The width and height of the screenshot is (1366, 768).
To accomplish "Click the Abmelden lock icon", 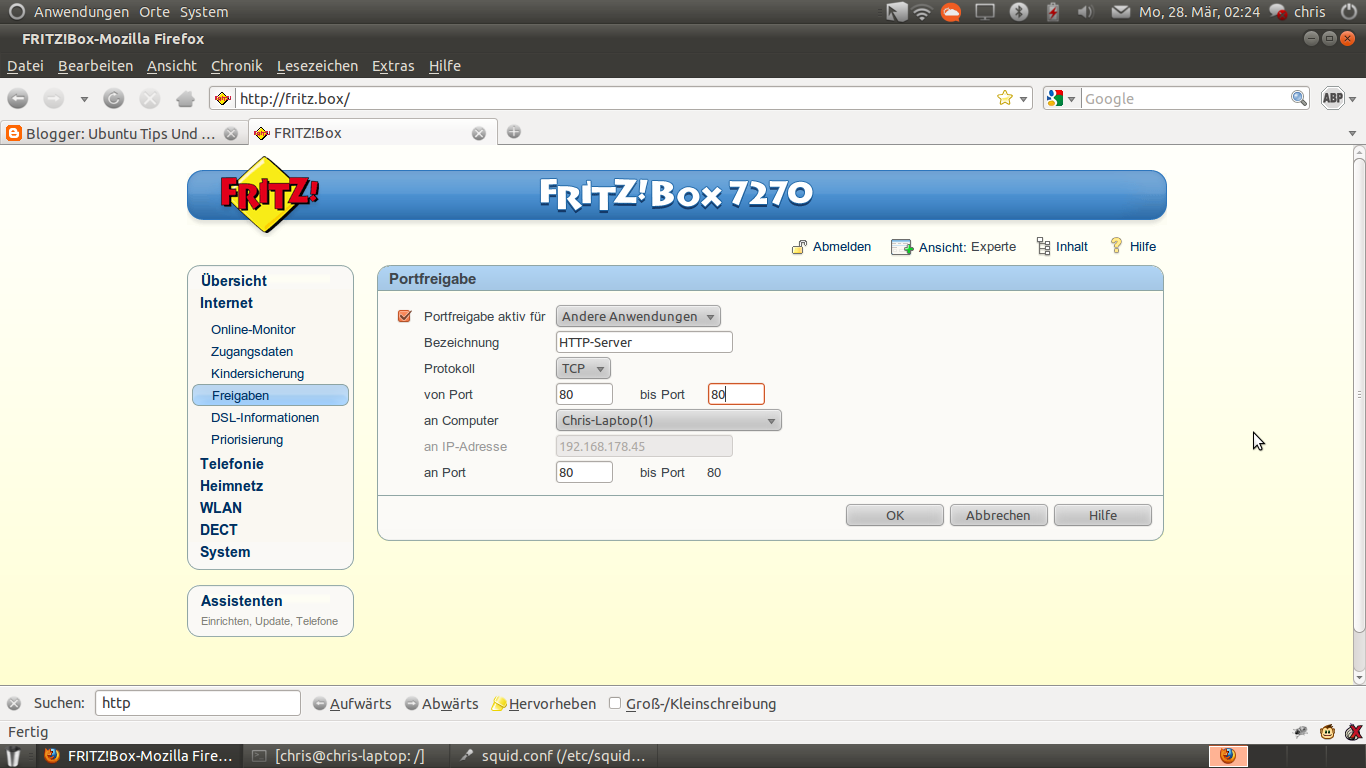I will coord(800,247).
